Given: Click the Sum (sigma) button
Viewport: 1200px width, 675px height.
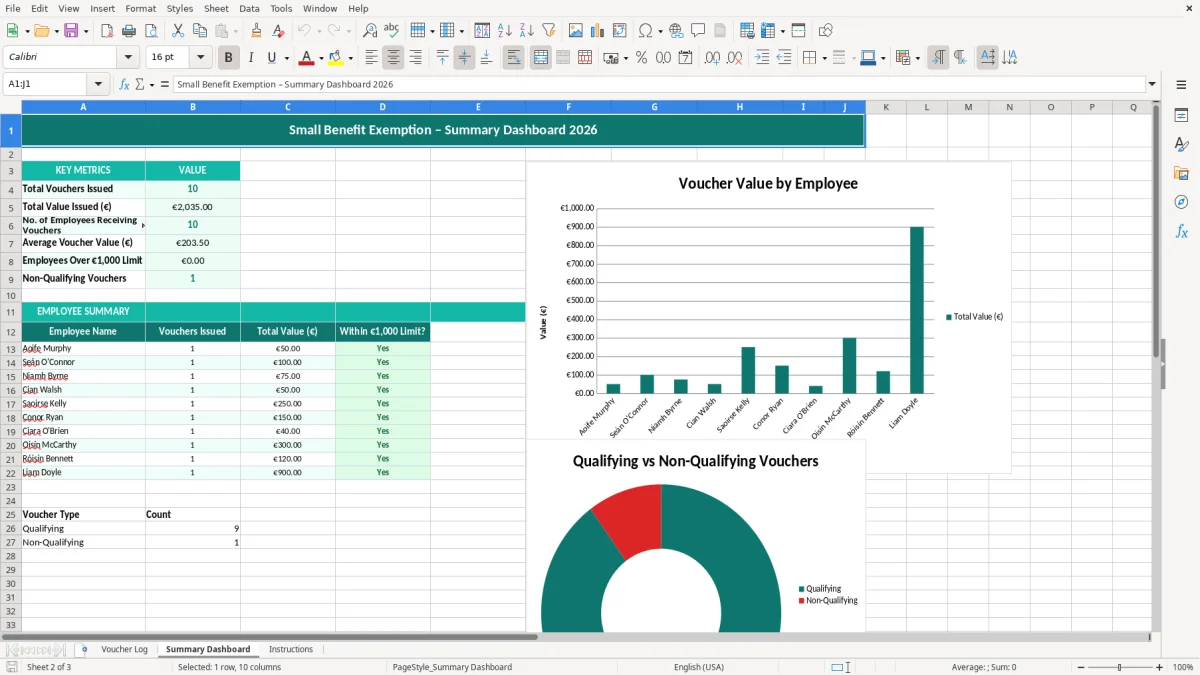Looking at the screenshot, I should [139, 85].
